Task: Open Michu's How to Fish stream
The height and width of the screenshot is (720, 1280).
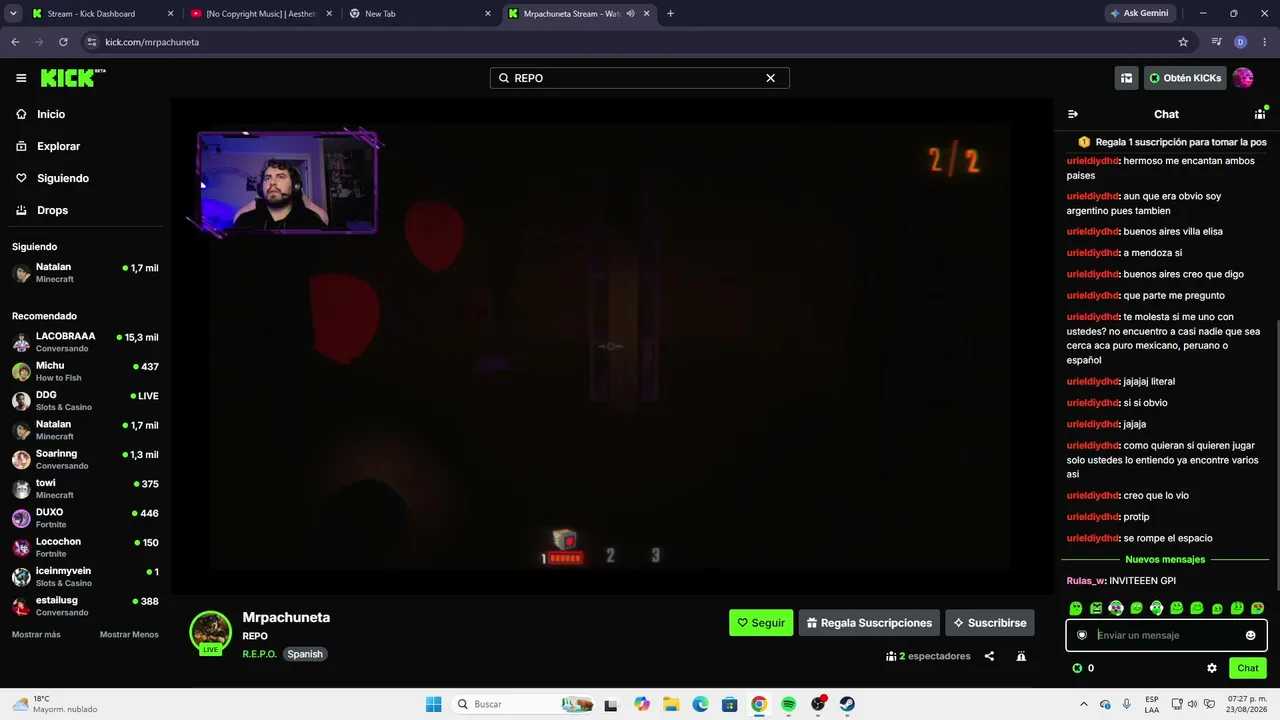Action: (x=85, y=371)
